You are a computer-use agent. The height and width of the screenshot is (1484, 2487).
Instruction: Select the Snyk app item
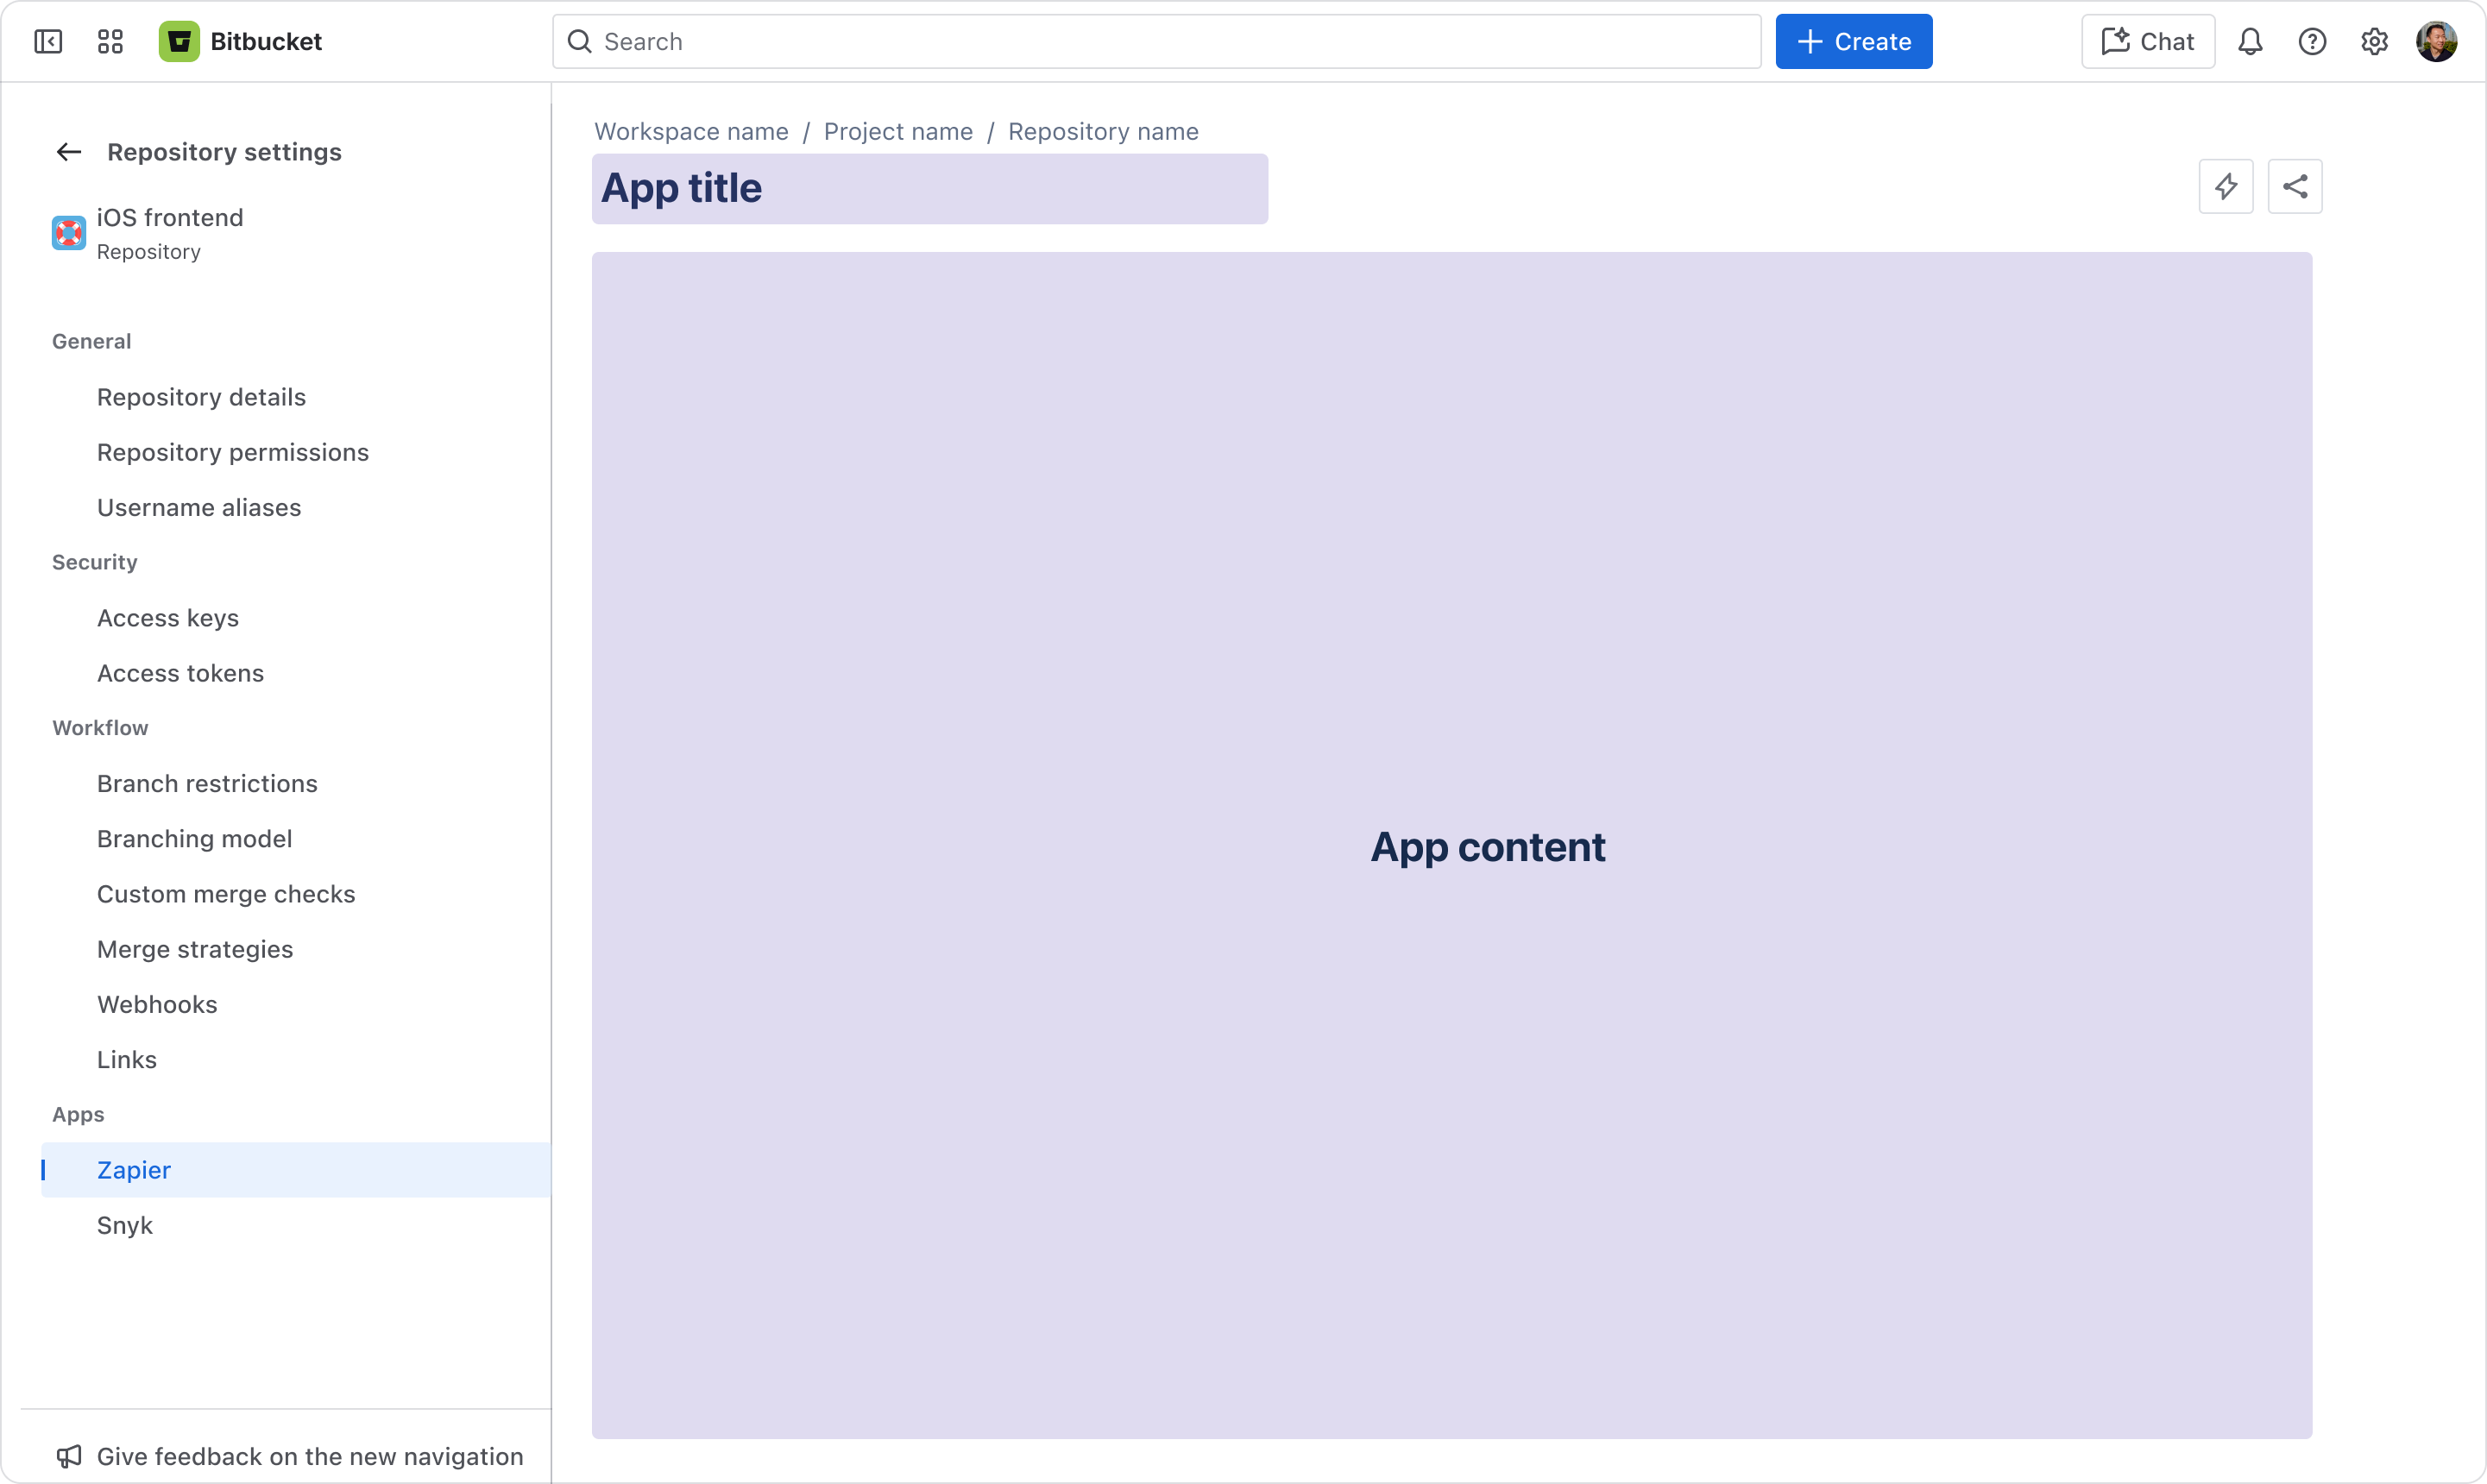pyautogui.click(x=125, y=1225)
